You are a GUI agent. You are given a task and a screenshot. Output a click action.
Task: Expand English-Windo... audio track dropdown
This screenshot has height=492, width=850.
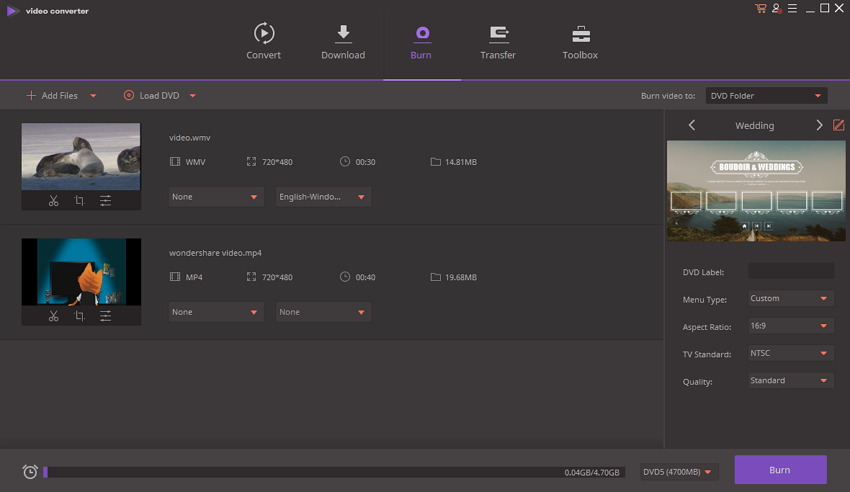coord(323,197)
